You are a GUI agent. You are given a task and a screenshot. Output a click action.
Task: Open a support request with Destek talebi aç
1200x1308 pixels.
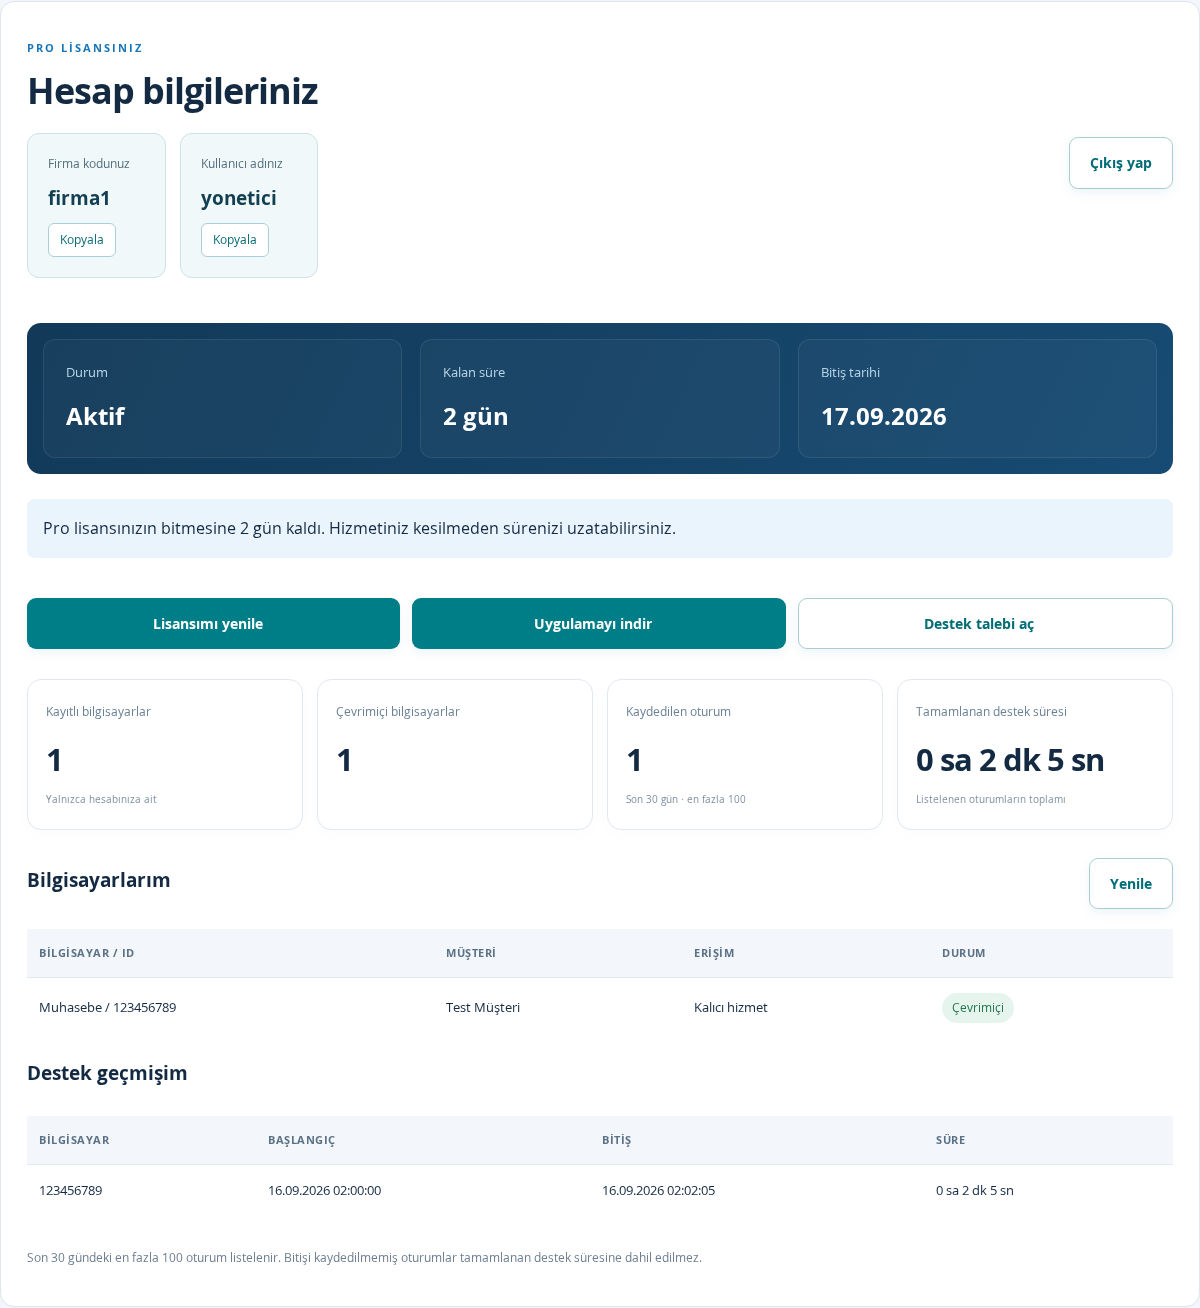[x=985, y=624]
